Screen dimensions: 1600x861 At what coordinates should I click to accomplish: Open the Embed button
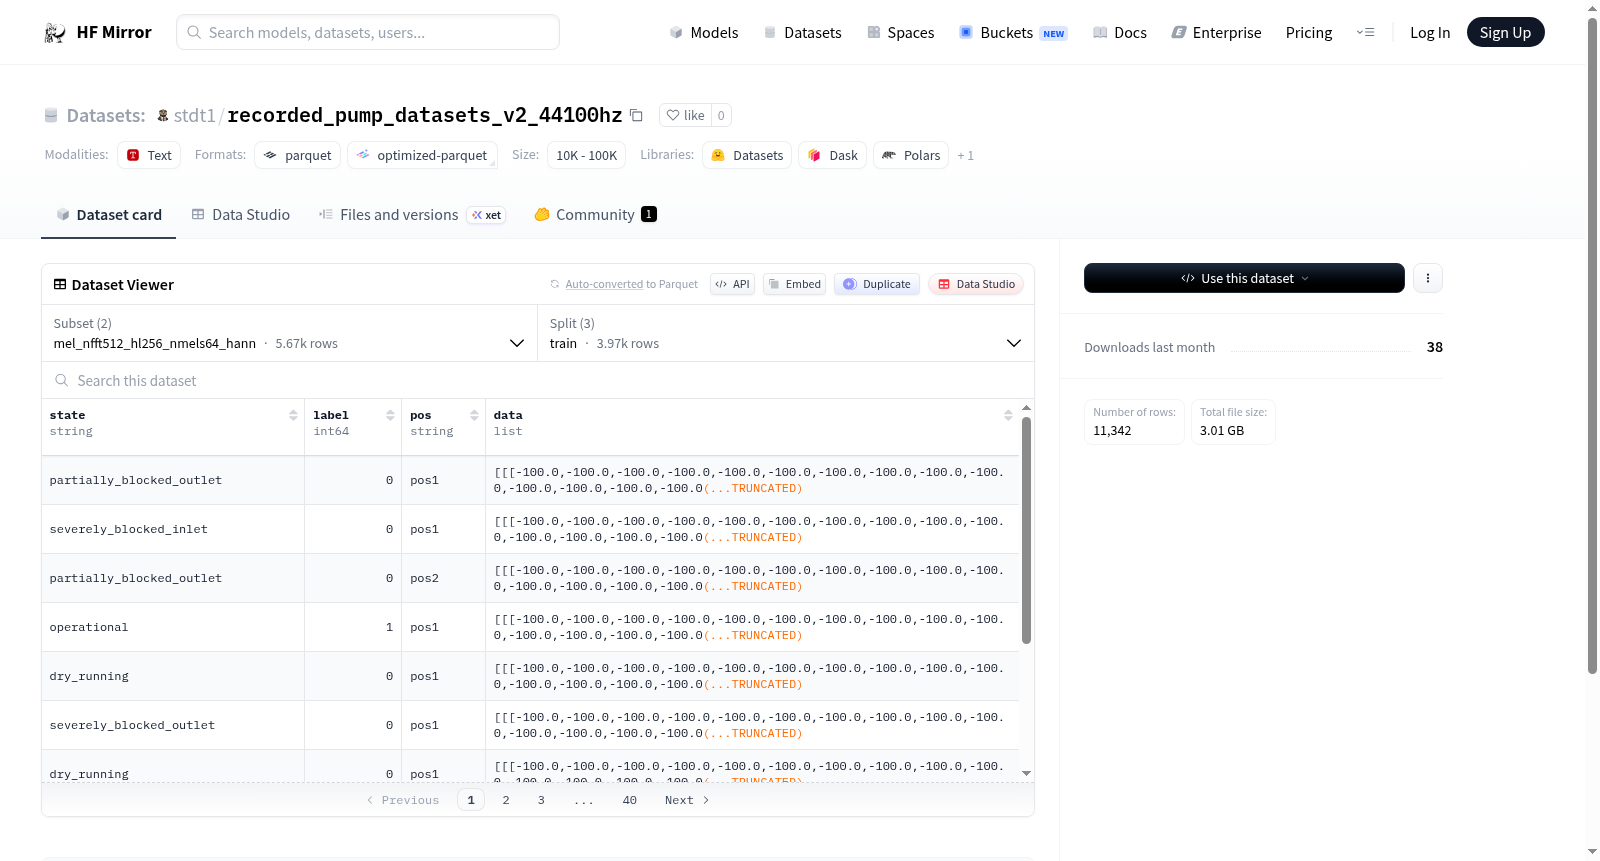coord(795,284)
